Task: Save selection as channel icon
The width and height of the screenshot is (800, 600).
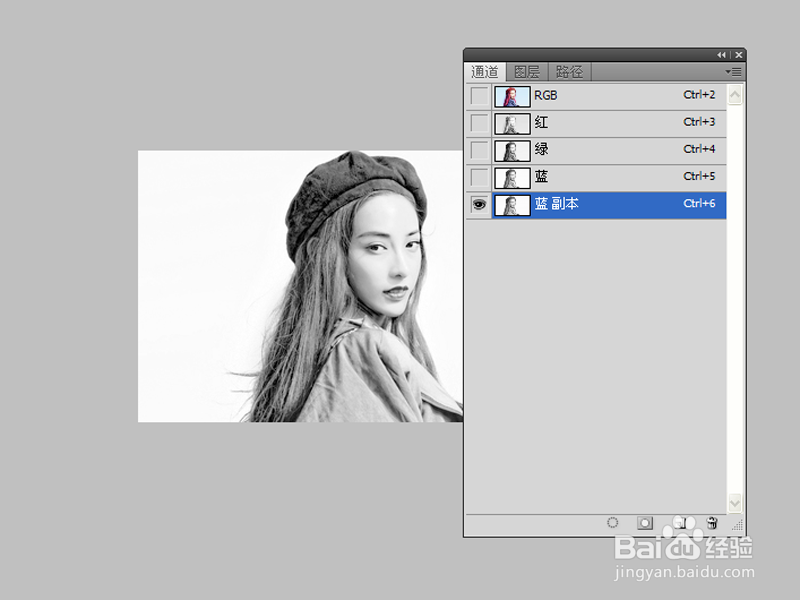Action: 645,523
